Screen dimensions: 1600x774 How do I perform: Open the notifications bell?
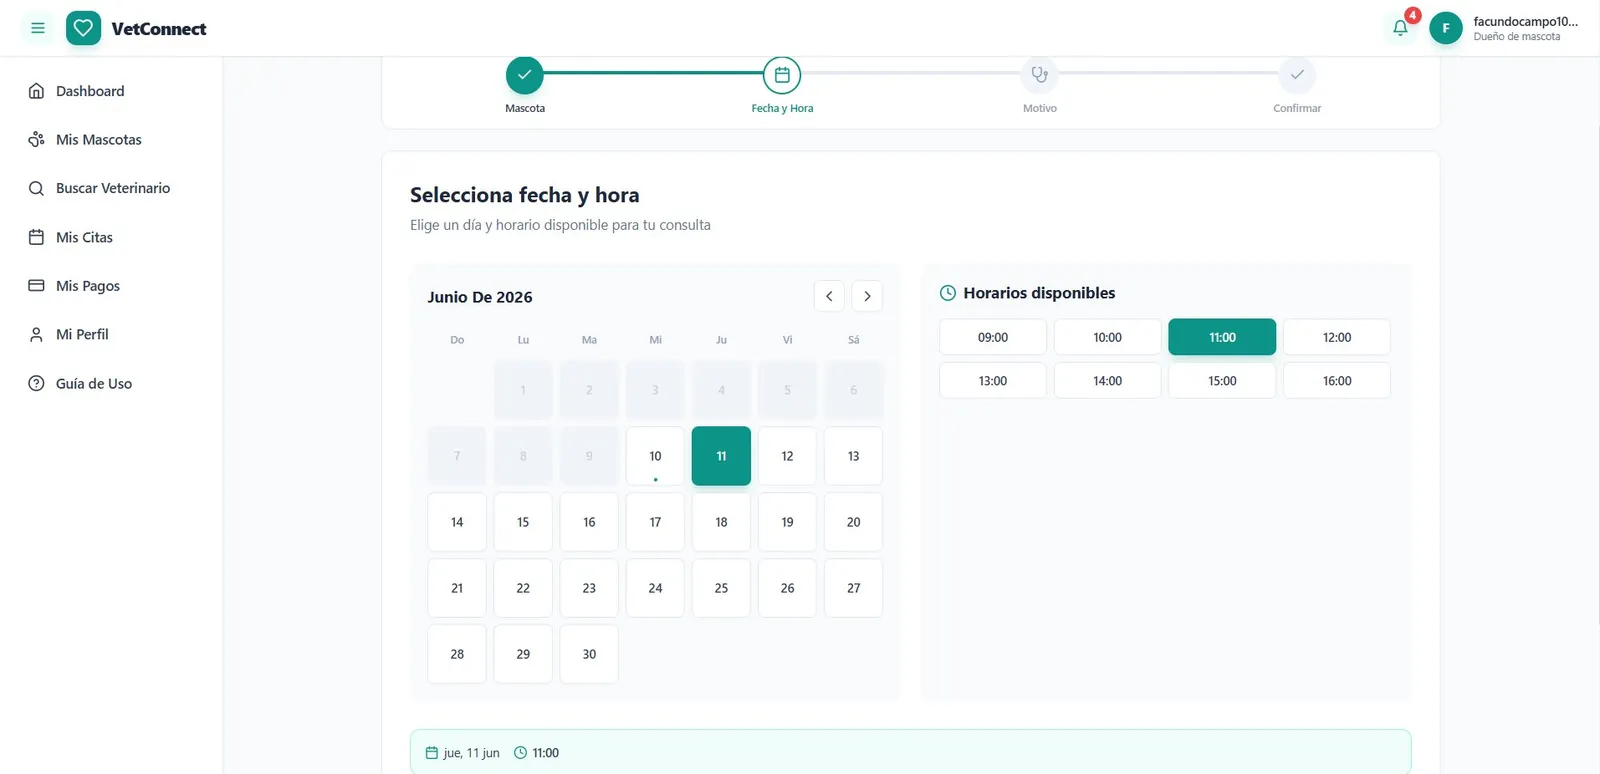[1400, 28]
